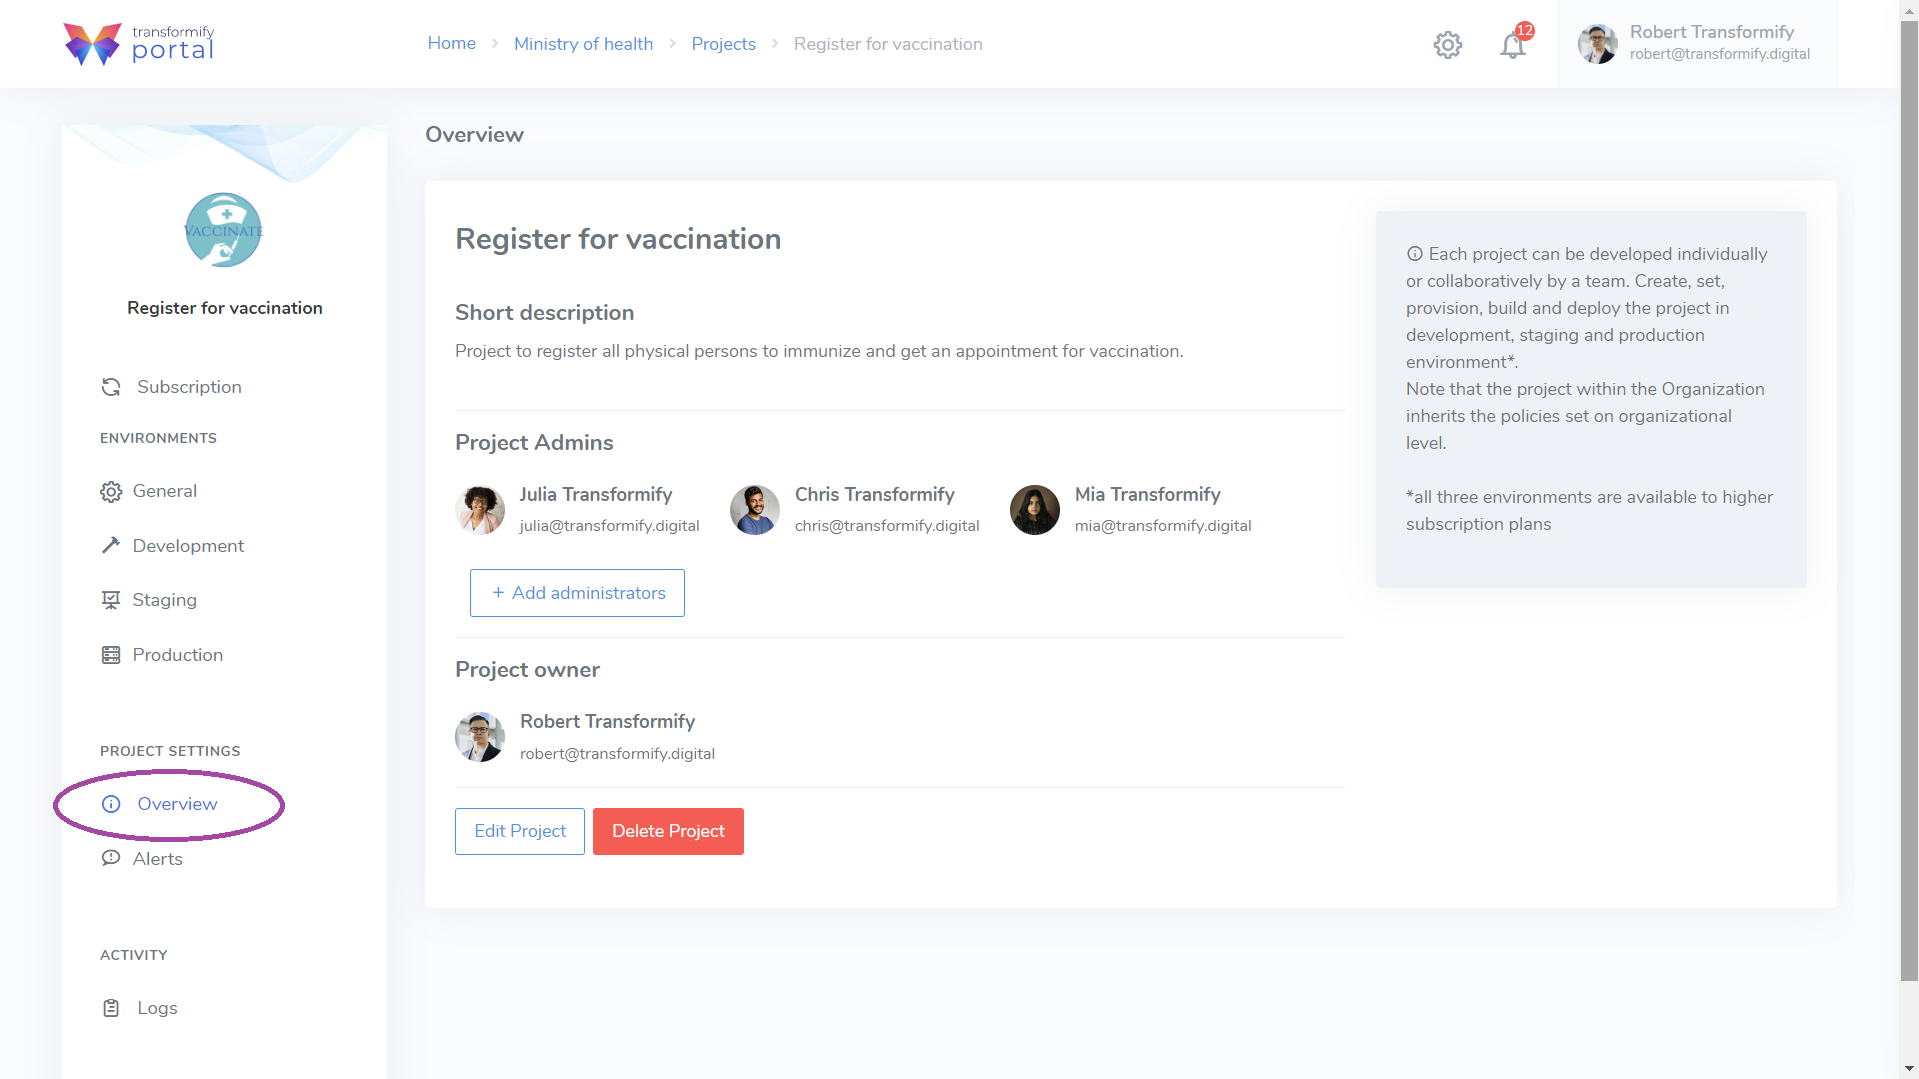Click the General environment gear icon
1919x1079 pixels.
pyautogui.click(x=111, y=492)
